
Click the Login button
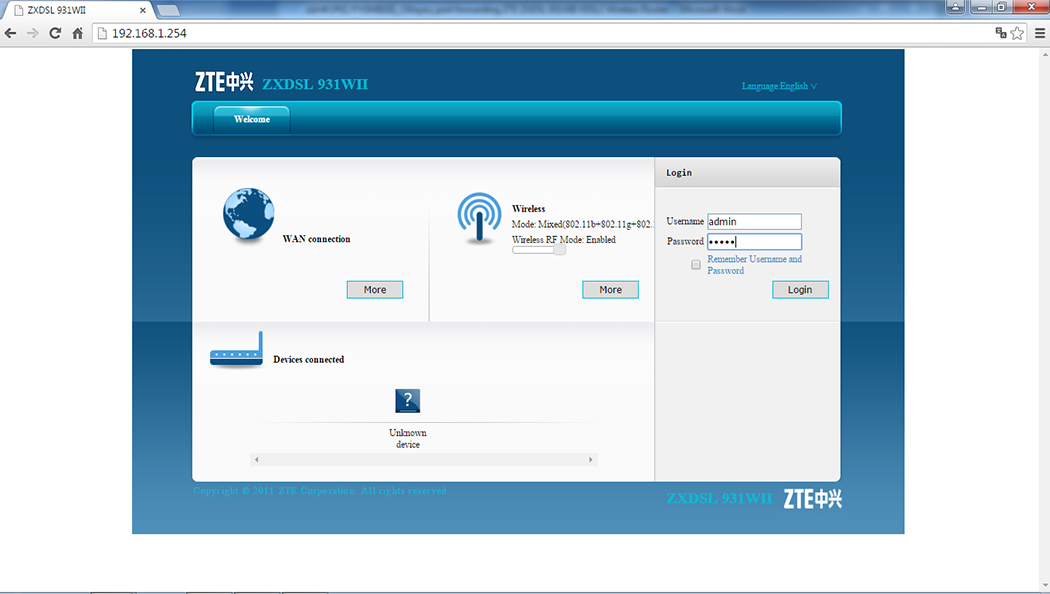(x=800, y=289)
